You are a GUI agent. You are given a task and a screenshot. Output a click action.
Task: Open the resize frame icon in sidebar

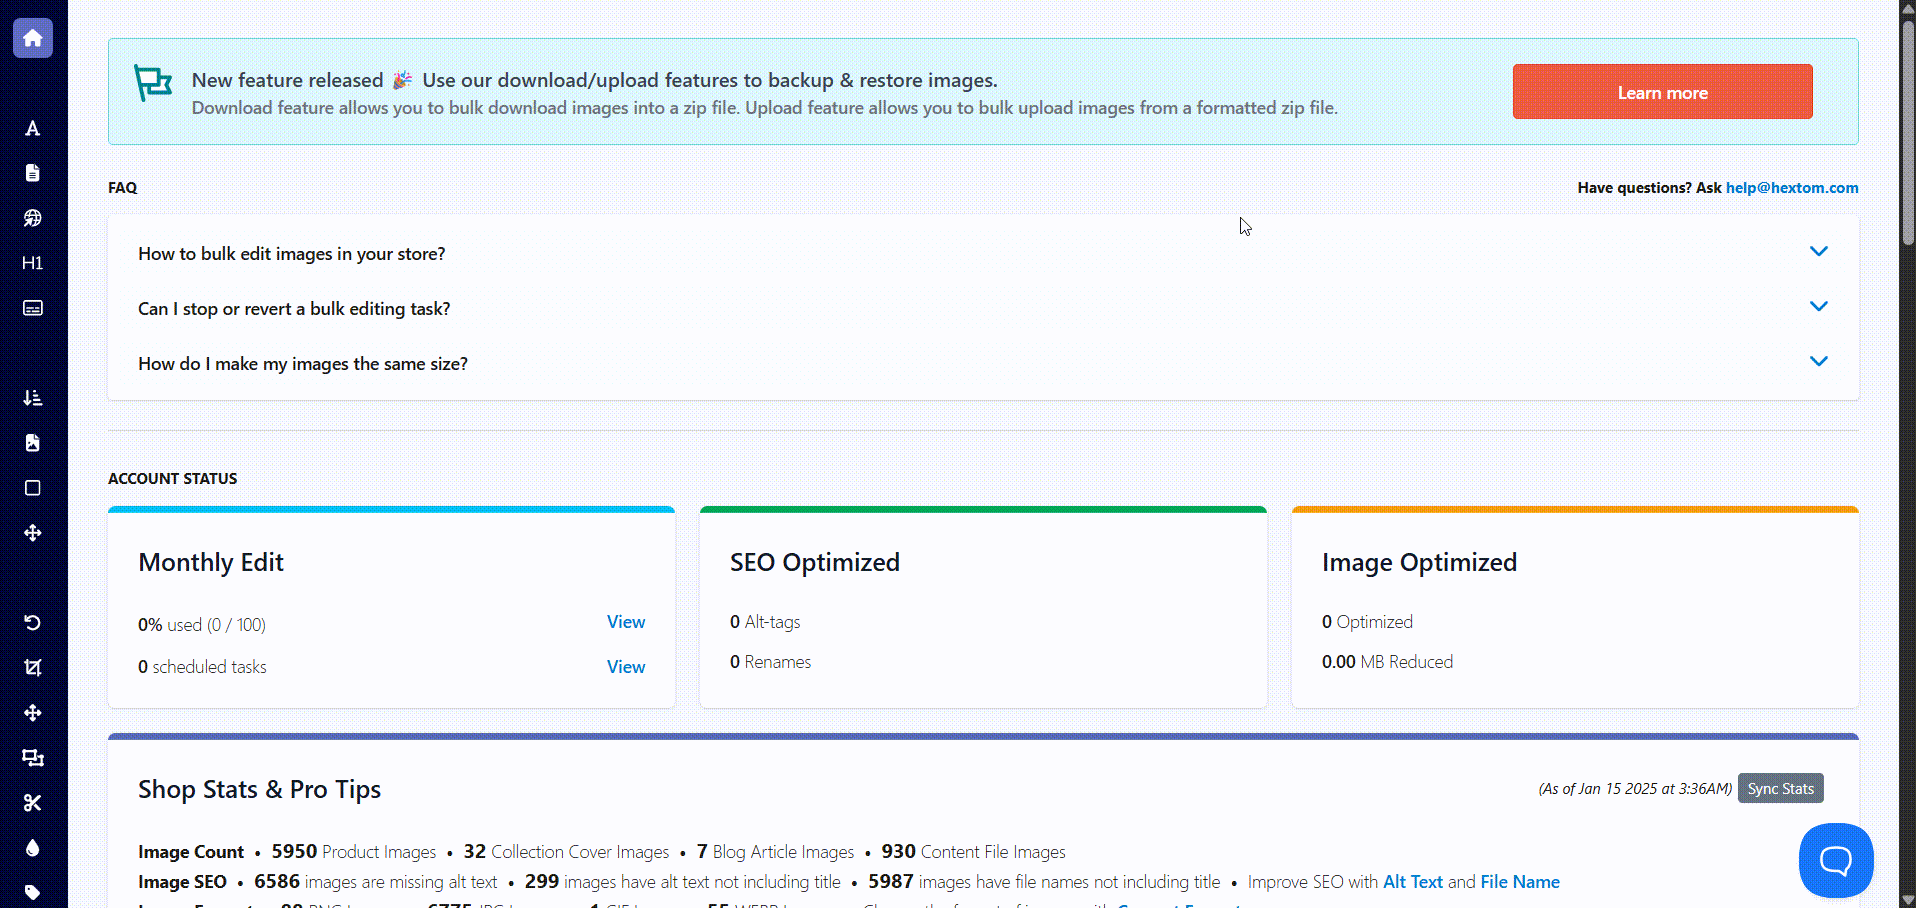pos(33,758)
